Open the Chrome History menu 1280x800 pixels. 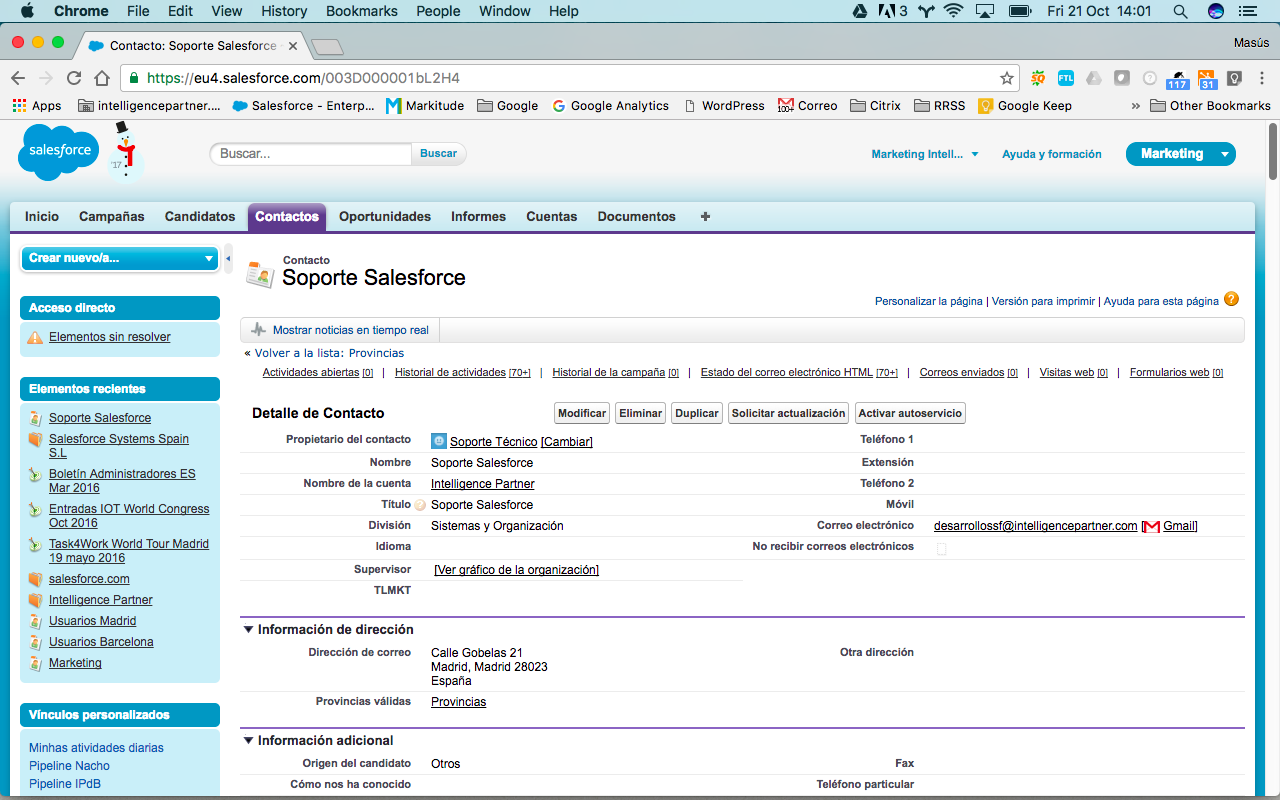284,11
